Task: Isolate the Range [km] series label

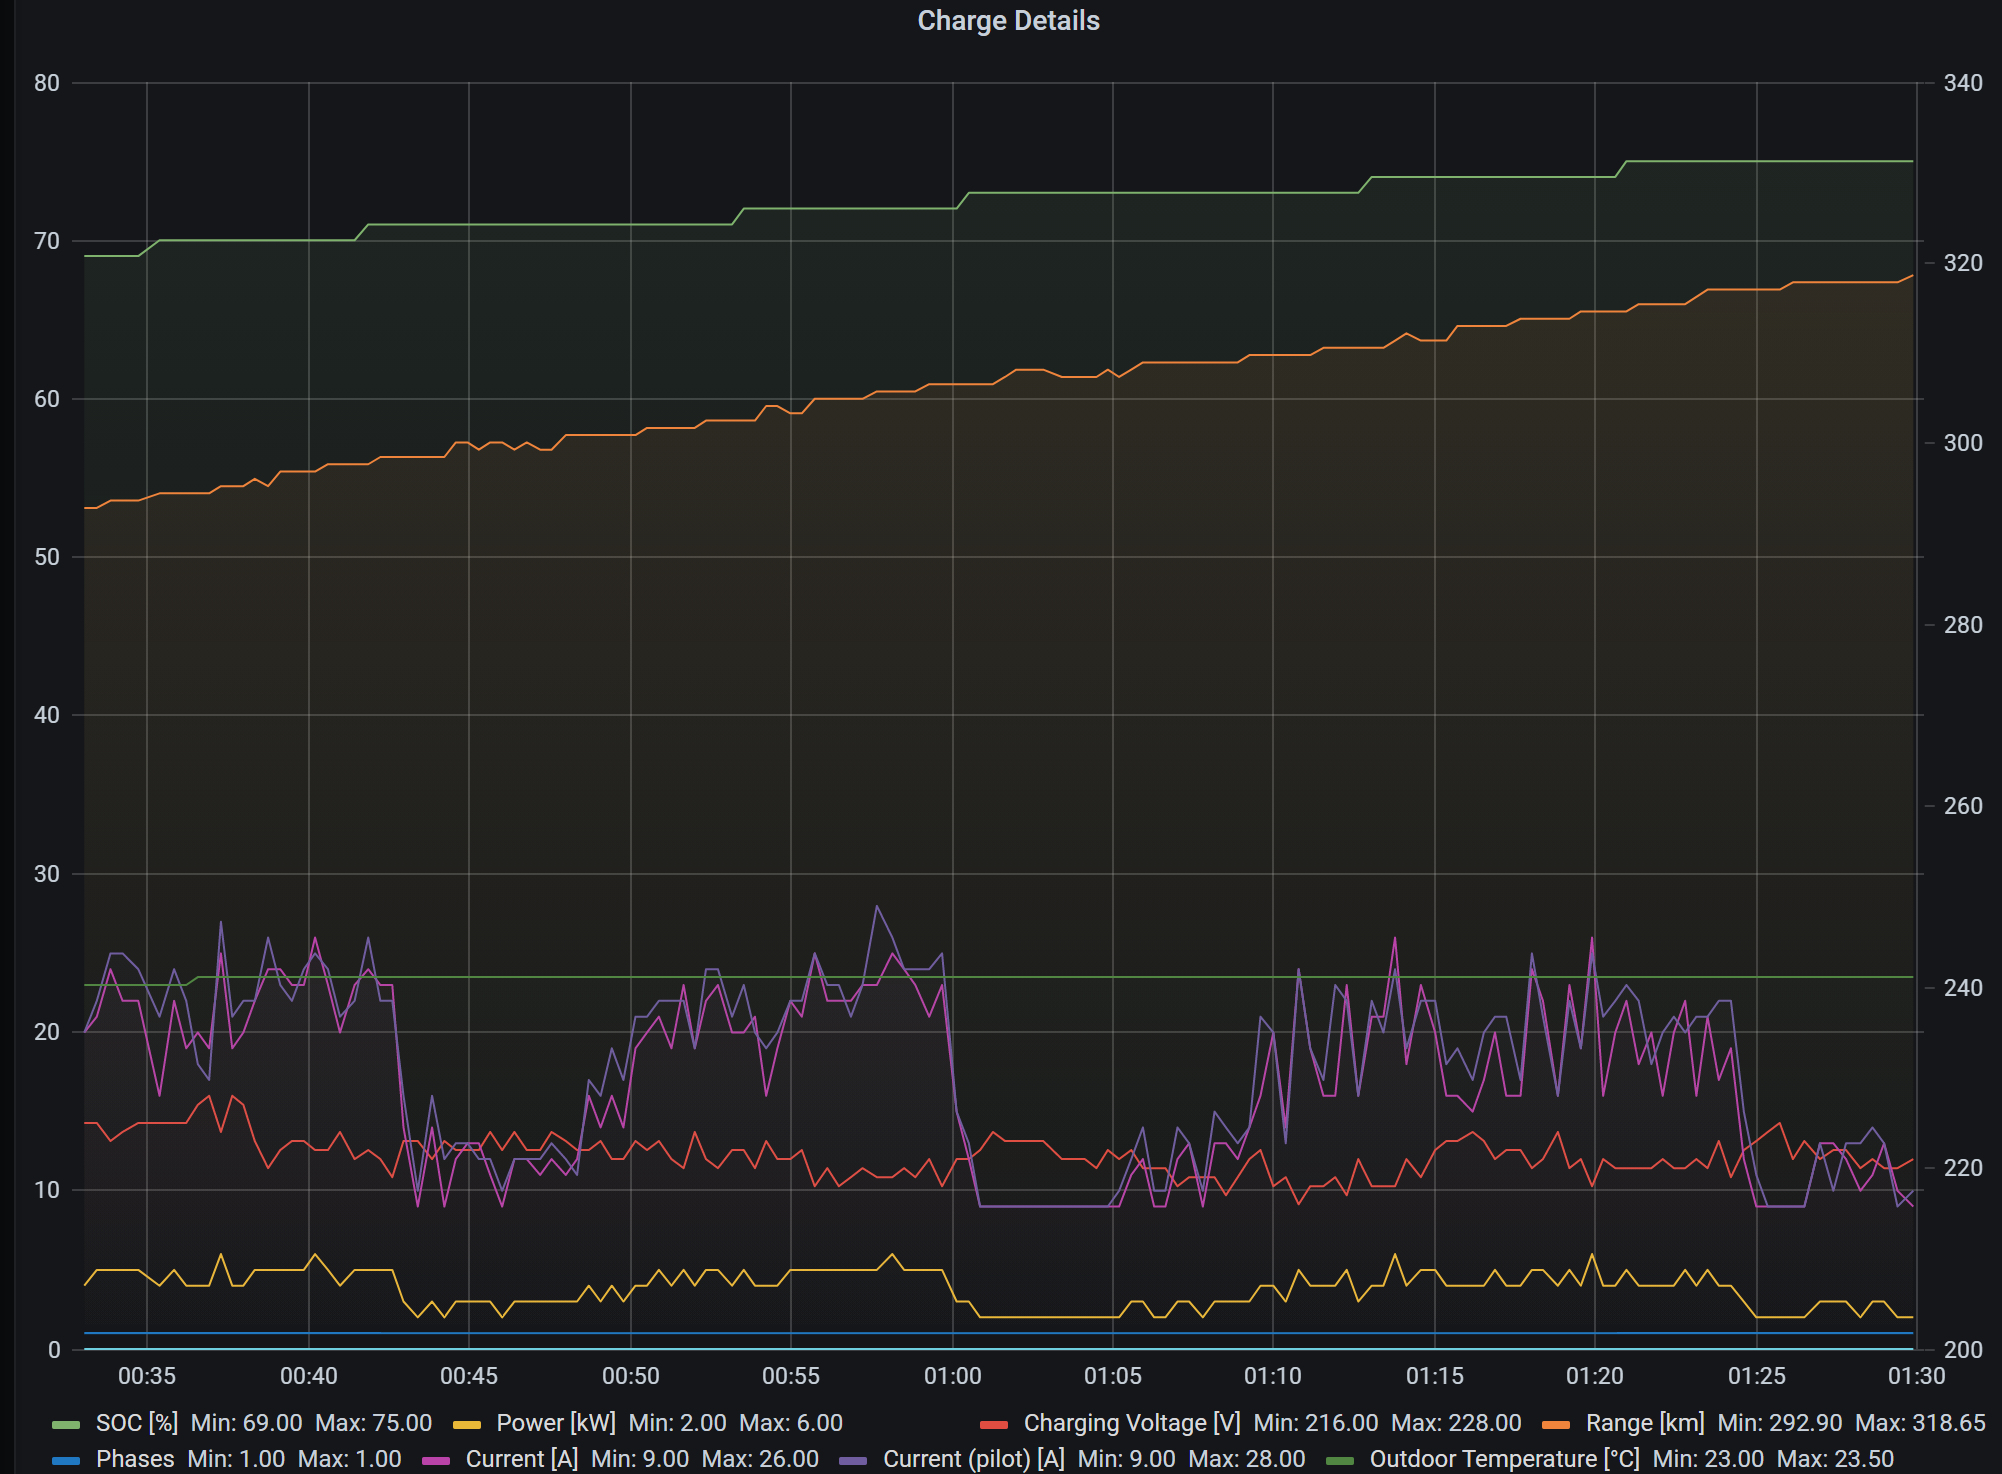Action: point(1644,1423)
